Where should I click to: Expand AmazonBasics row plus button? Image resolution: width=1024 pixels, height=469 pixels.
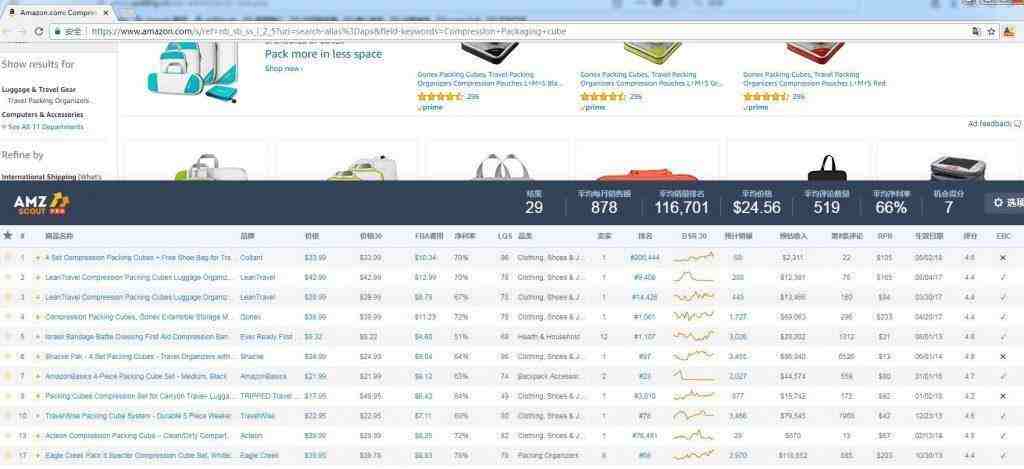point(38,376)
